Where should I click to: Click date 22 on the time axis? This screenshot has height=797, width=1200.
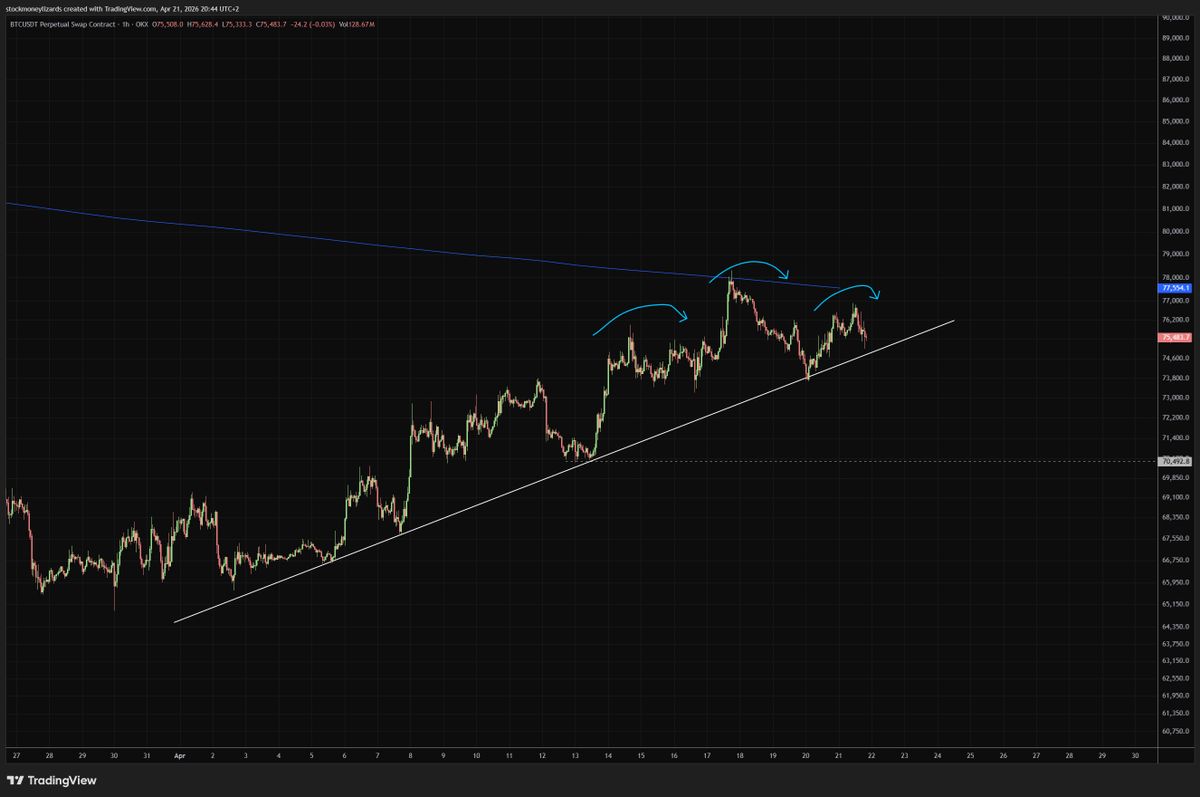click(x=871, y=756)
